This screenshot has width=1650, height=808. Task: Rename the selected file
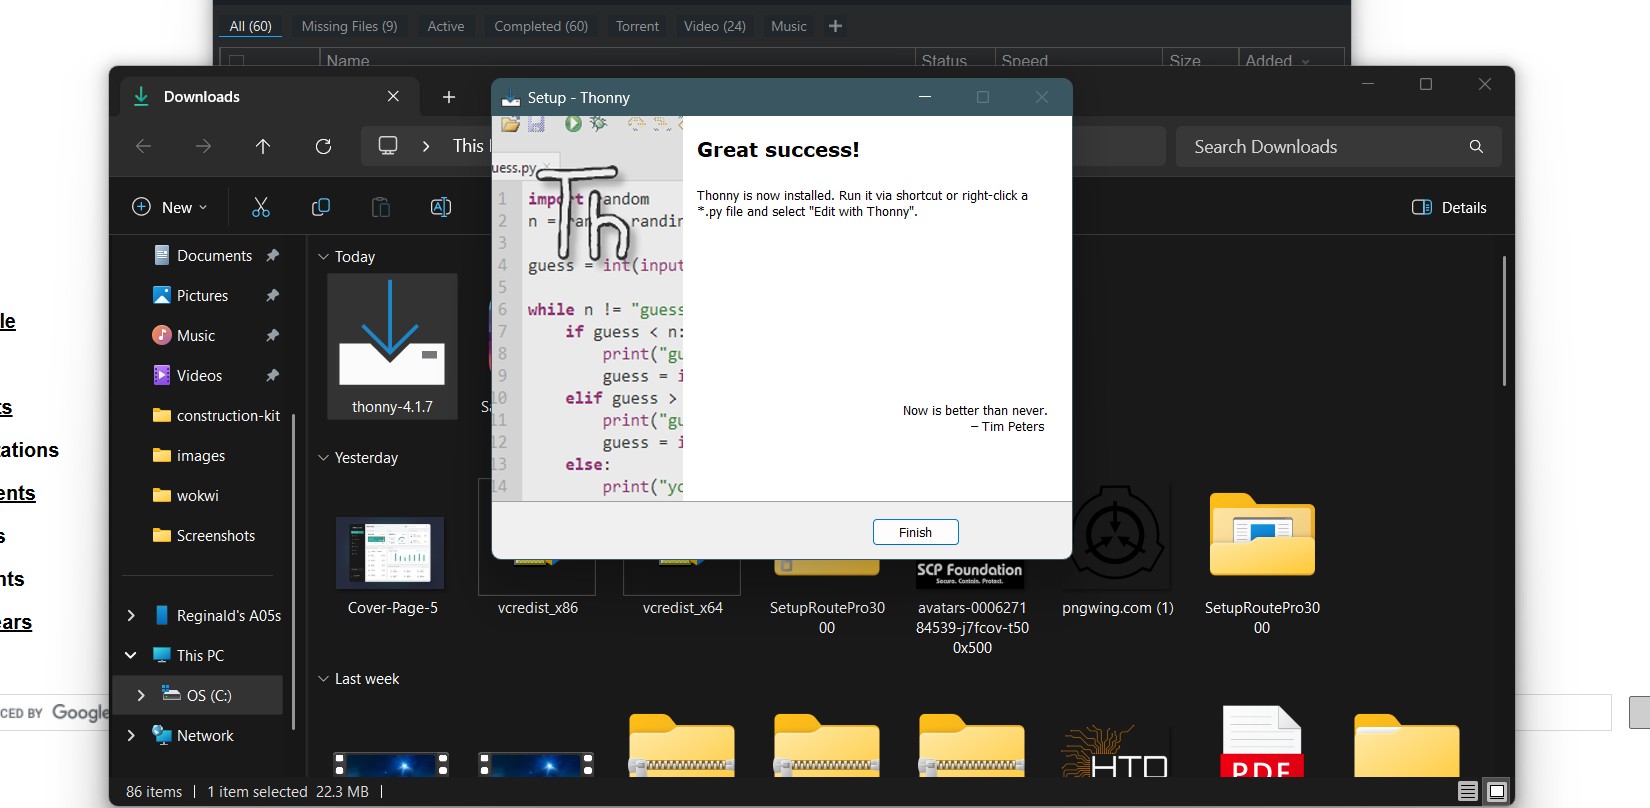click(441, 207)
